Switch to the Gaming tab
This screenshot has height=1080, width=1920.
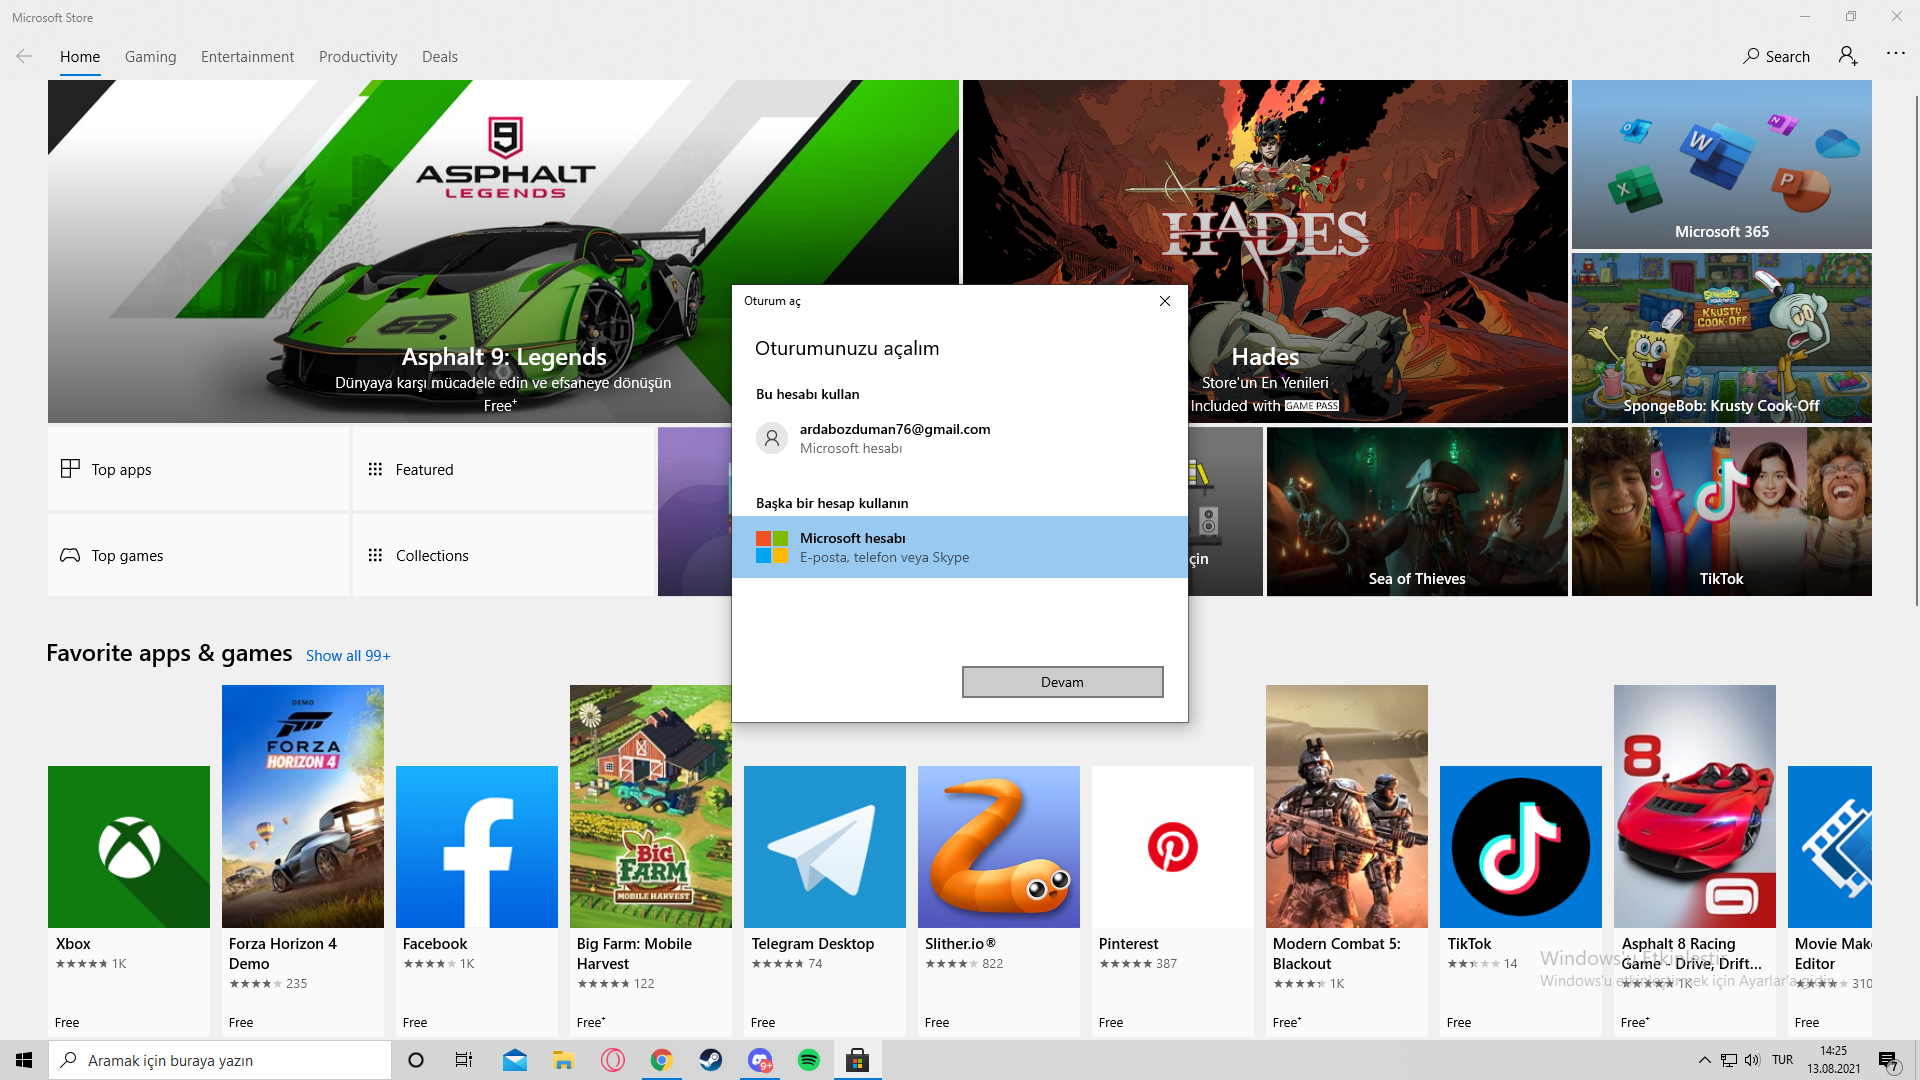click(150, 57)
